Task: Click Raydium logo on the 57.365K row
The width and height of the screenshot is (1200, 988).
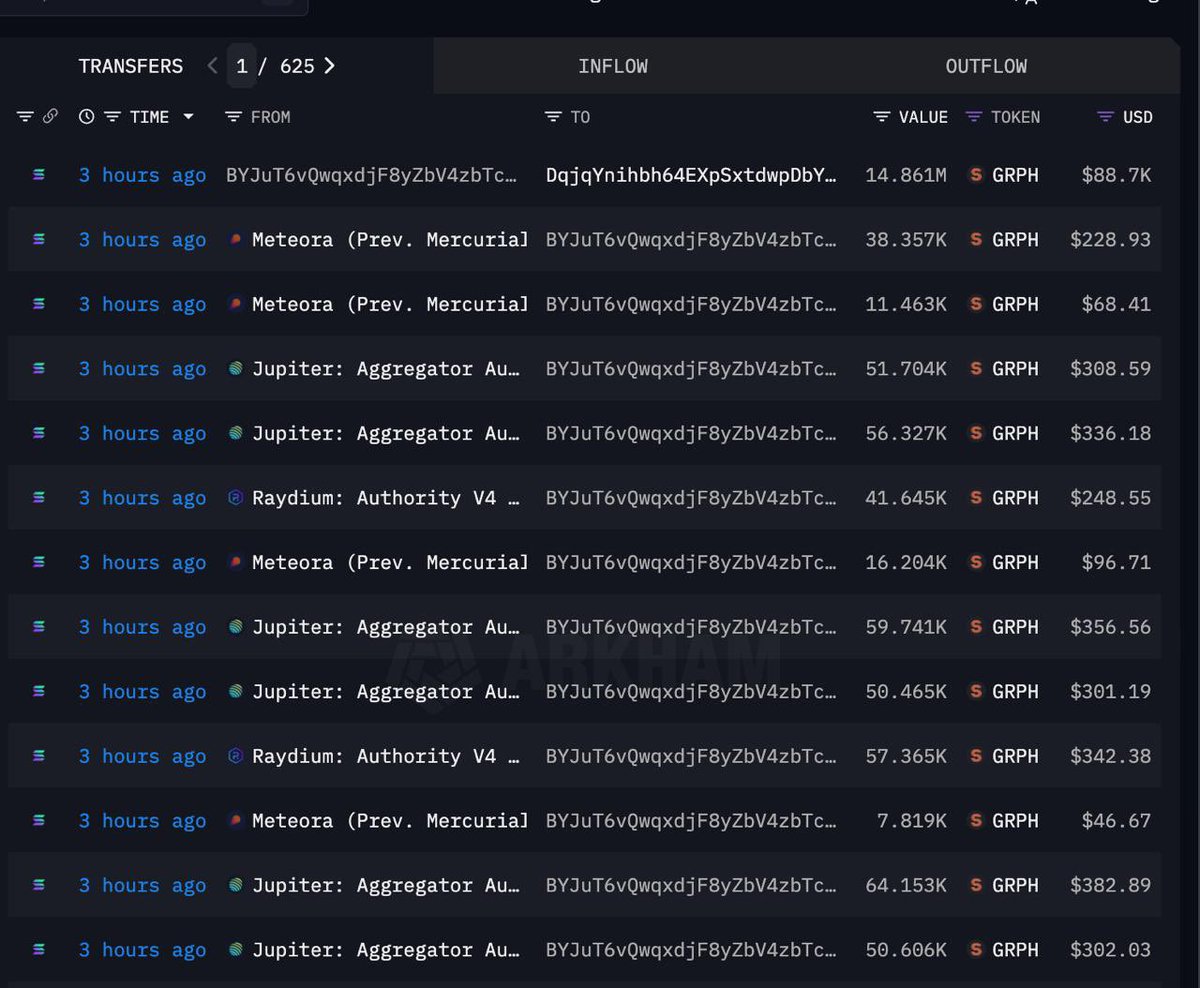Action: point(236,756)
